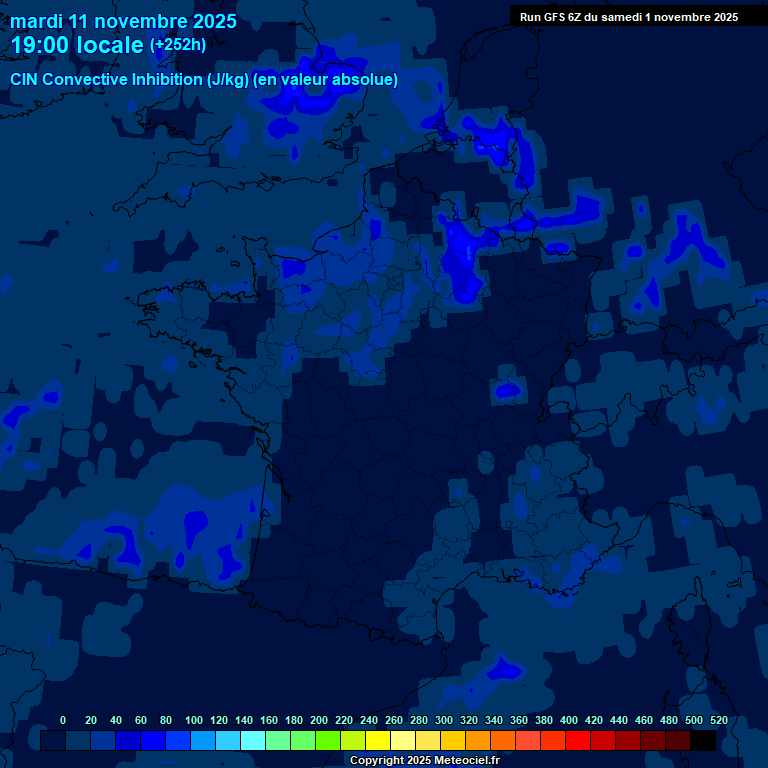Click the legend value label 520

[718, 720]
